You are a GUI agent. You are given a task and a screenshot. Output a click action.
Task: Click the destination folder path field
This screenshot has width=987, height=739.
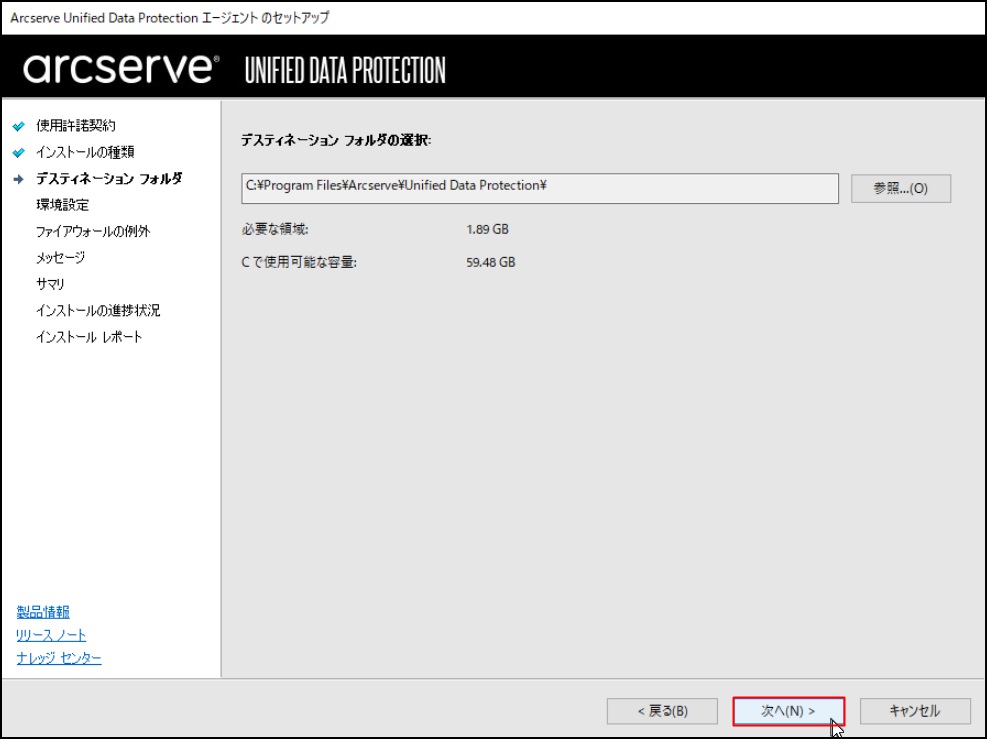(x=539, y=188)
